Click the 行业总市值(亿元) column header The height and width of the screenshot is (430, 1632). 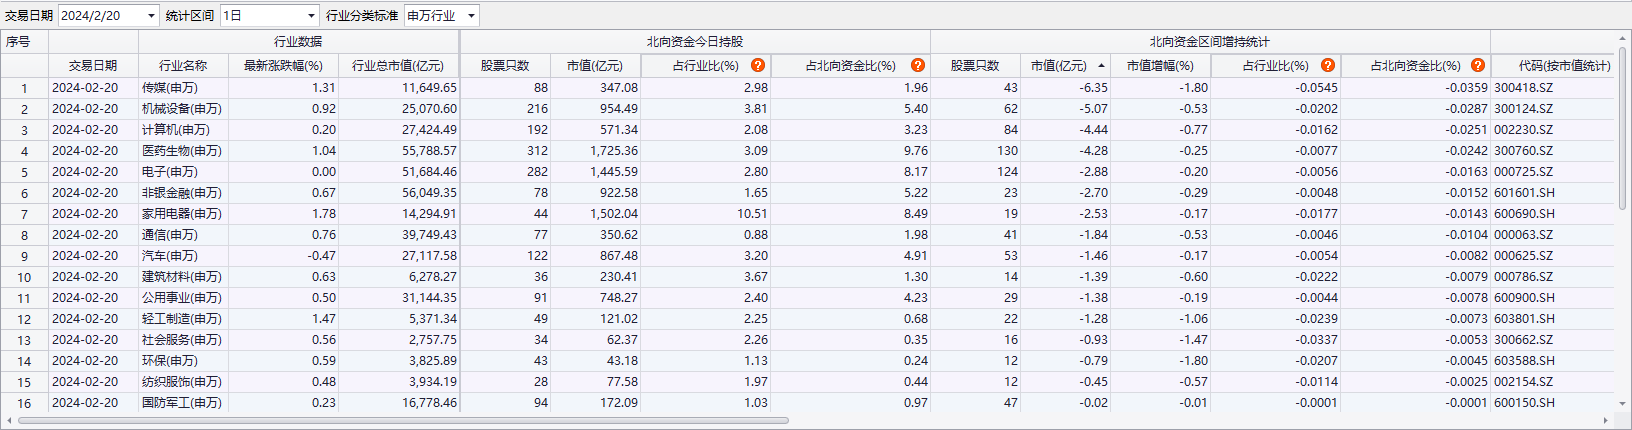pos(398,65)
